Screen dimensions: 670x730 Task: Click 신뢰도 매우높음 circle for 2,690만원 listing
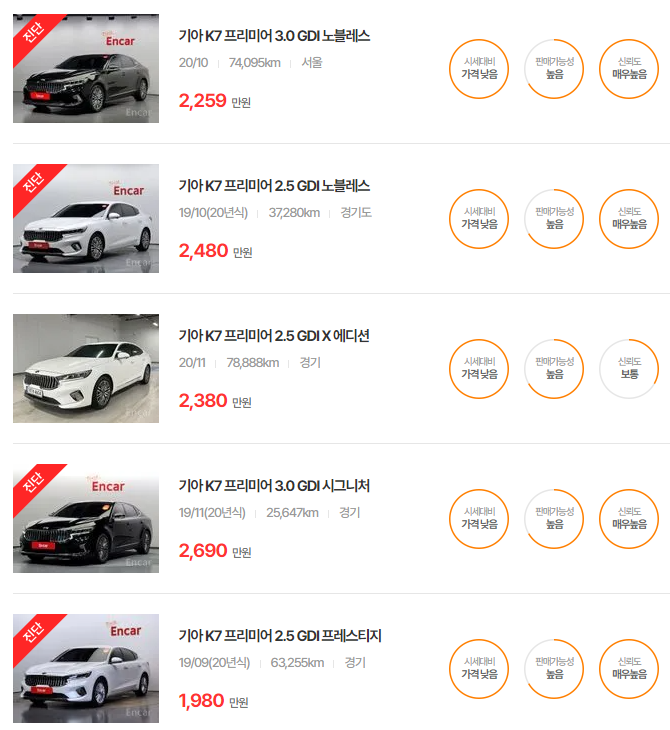click(x=629, y=519)
